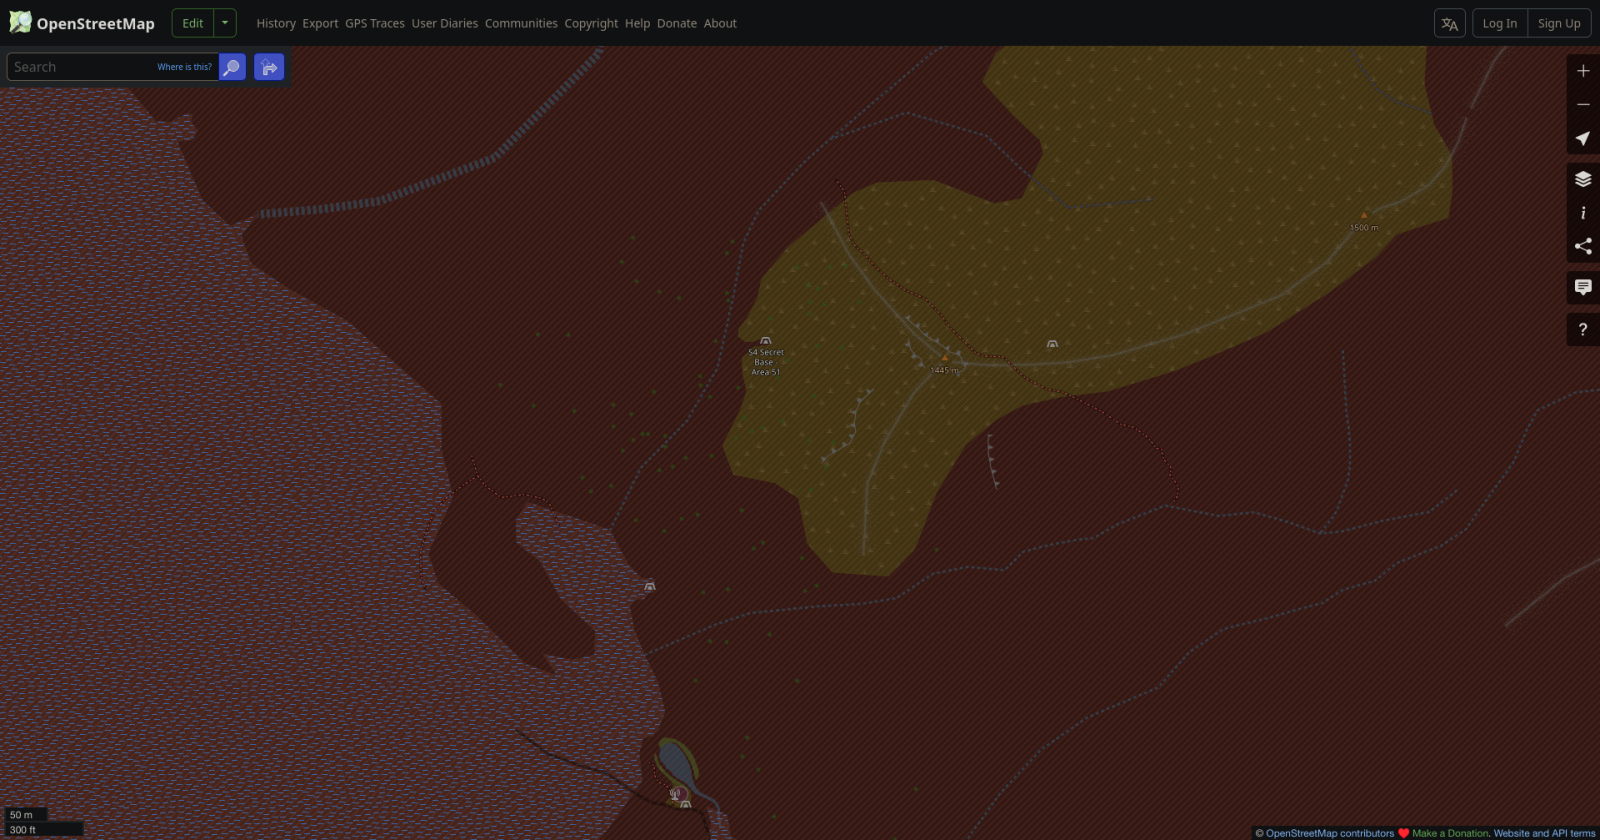Viewport: 1600px width, 840px height.
Task: Click the OpenStreetMap logo icon
Action: tap(20, 22)
